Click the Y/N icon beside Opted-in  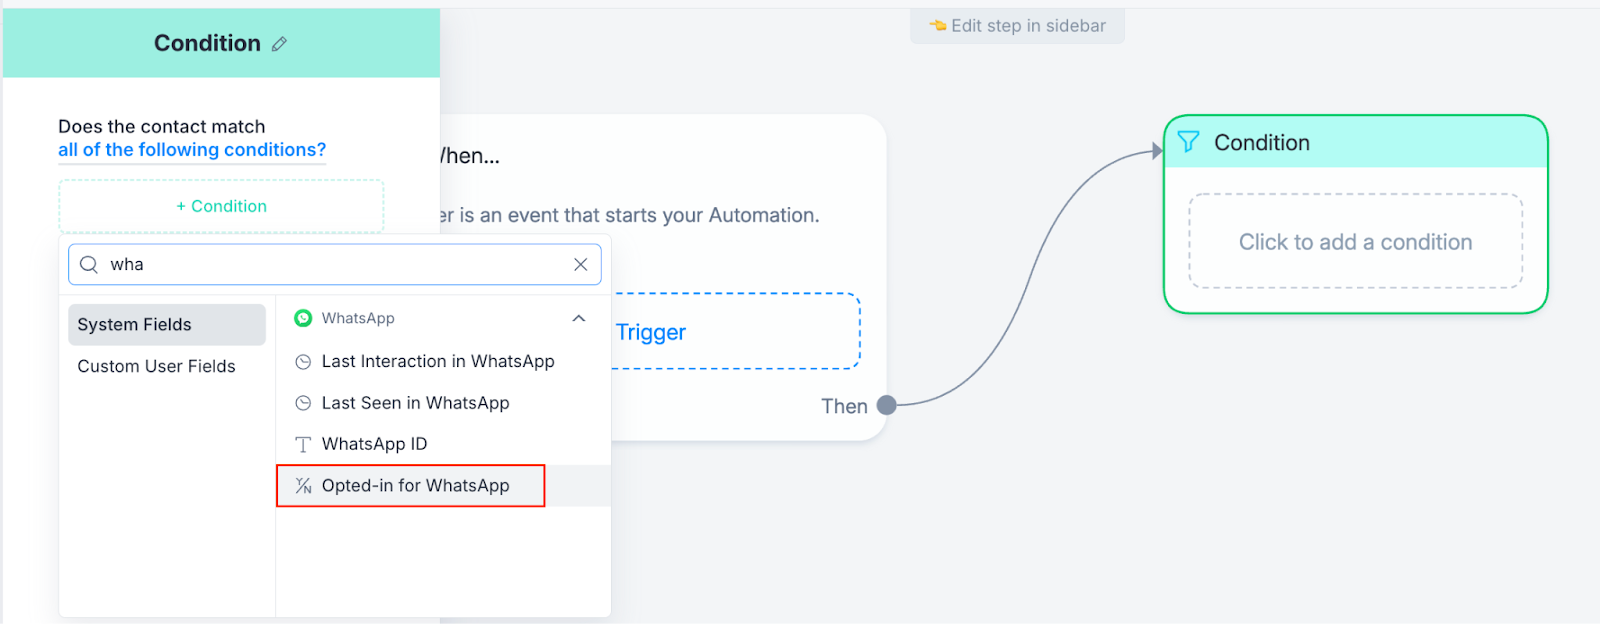[x=303, y=486]
